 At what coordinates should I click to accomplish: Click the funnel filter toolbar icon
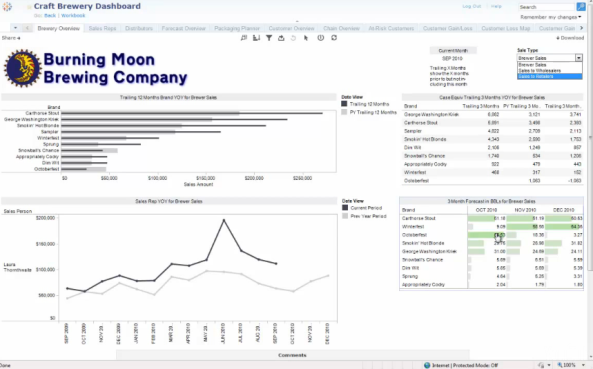[x=269, y=38]
